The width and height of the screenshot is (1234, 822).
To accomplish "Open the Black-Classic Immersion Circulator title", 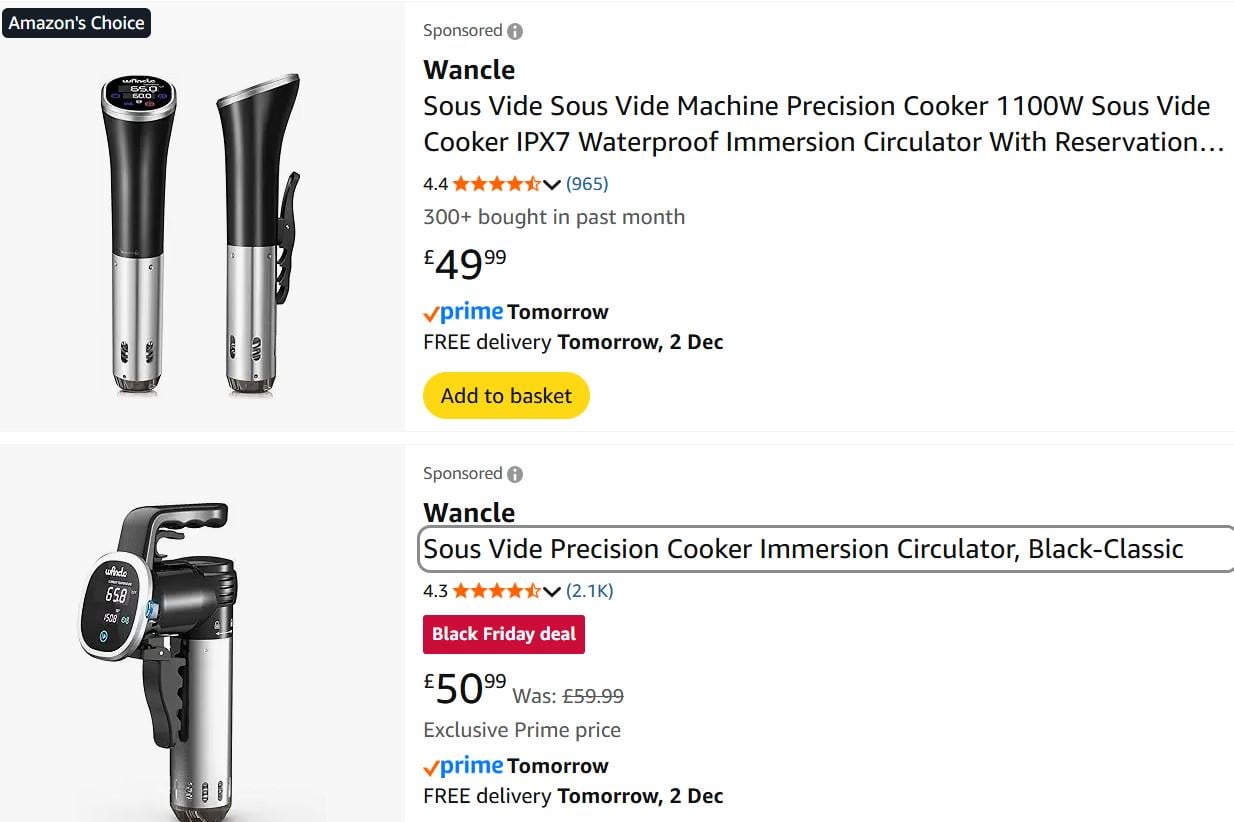I will (803, 549).
